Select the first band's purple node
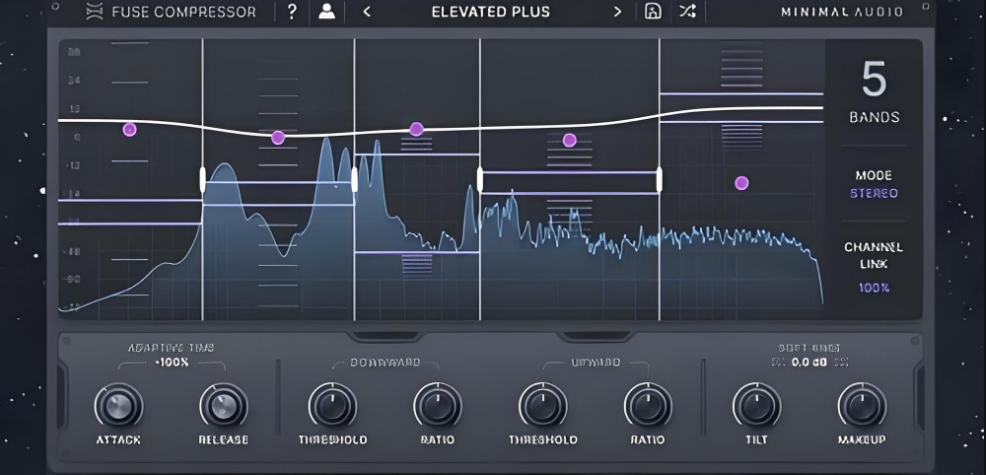 [x=130, y=130]
